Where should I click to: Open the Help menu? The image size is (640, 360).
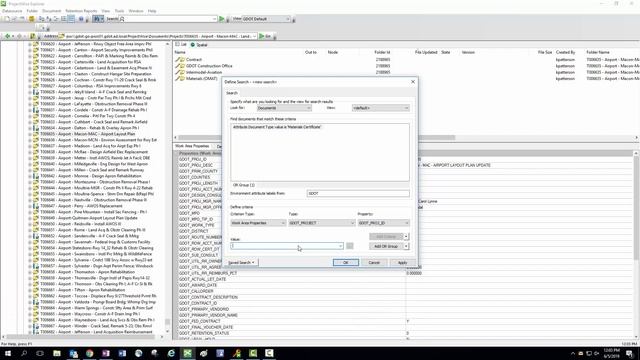(x=152, y=11)
